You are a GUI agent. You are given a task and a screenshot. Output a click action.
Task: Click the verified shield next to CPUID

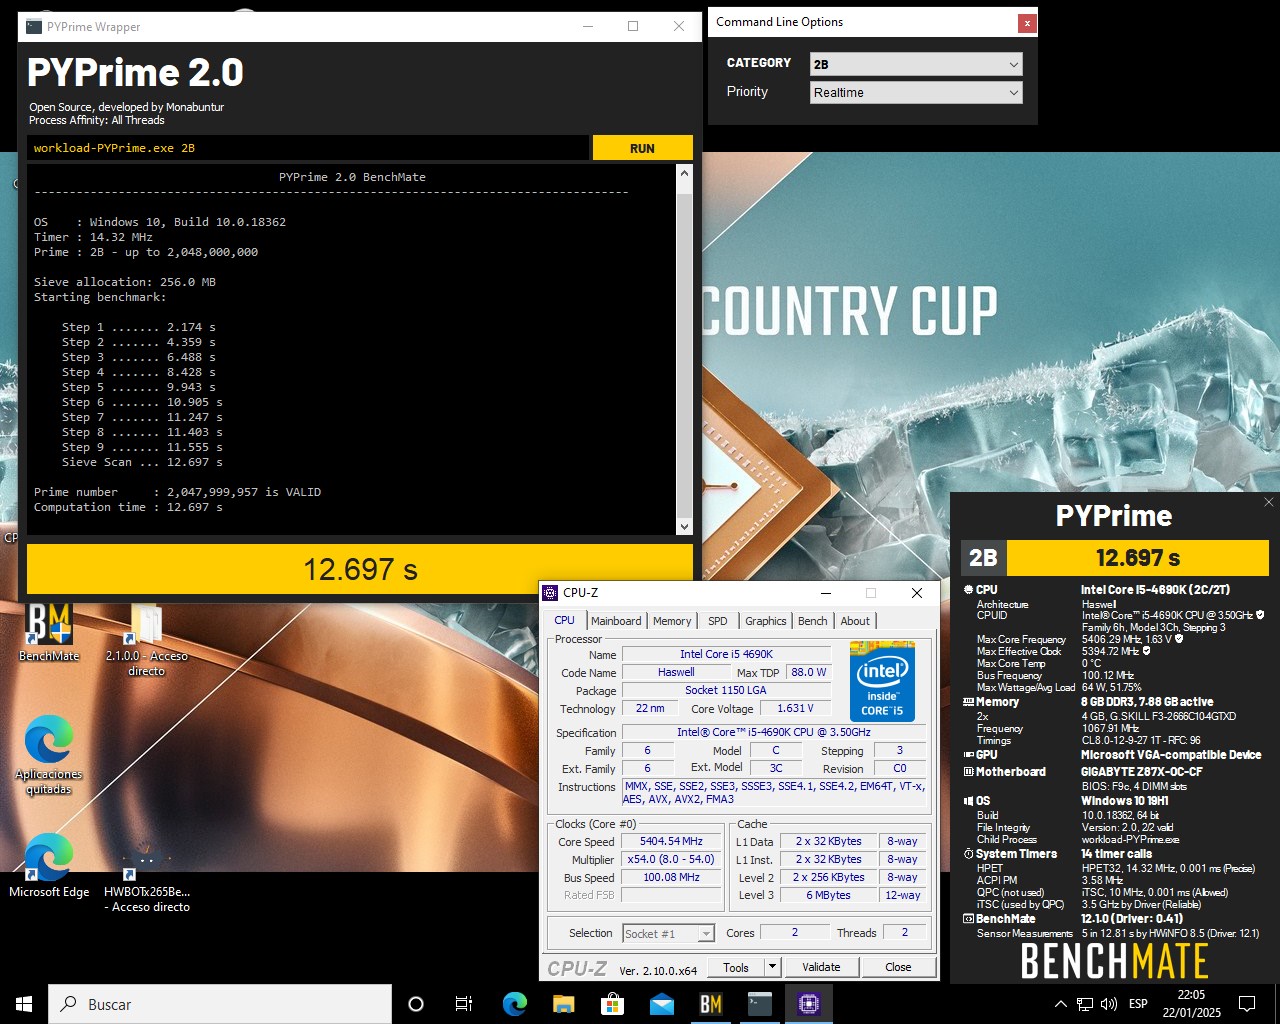coord(1260,615)
